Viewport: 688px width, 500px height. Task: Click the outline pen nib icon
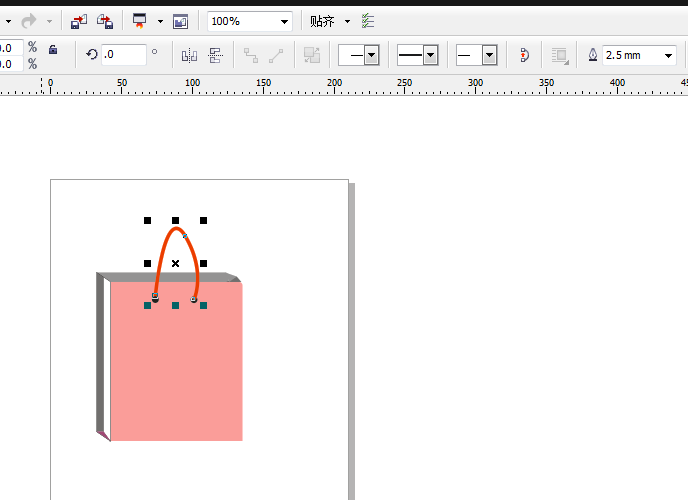coord(593,55)
